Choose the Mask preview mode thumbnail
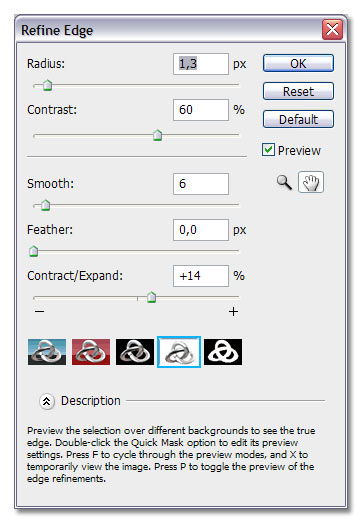Viewport: 362px width, 523px height. [x=223, y=352]
